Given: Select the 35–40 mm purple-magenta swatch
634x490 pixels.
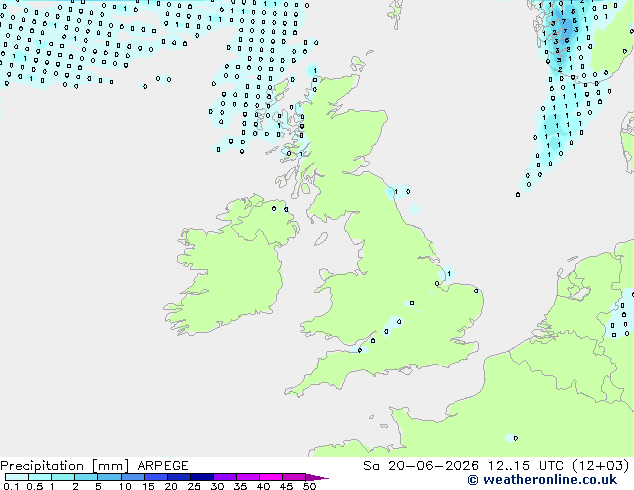Looking at the screenshot, I should pos(247,477).
